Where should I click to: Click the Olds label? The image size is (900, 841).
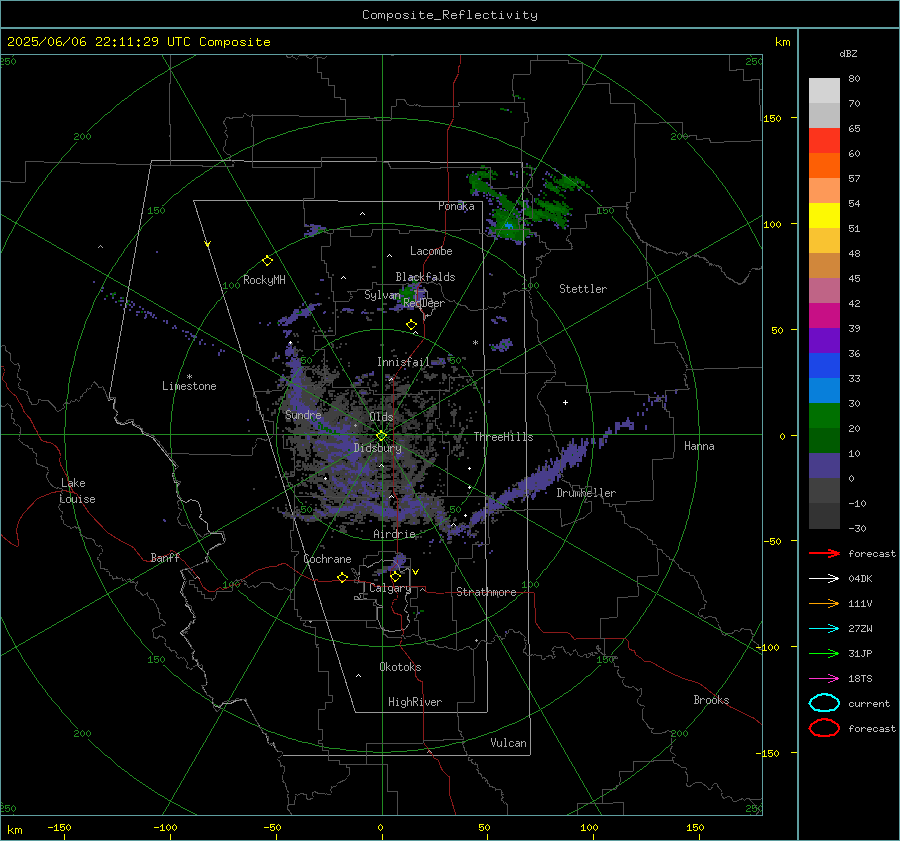(x=381, y=417)
